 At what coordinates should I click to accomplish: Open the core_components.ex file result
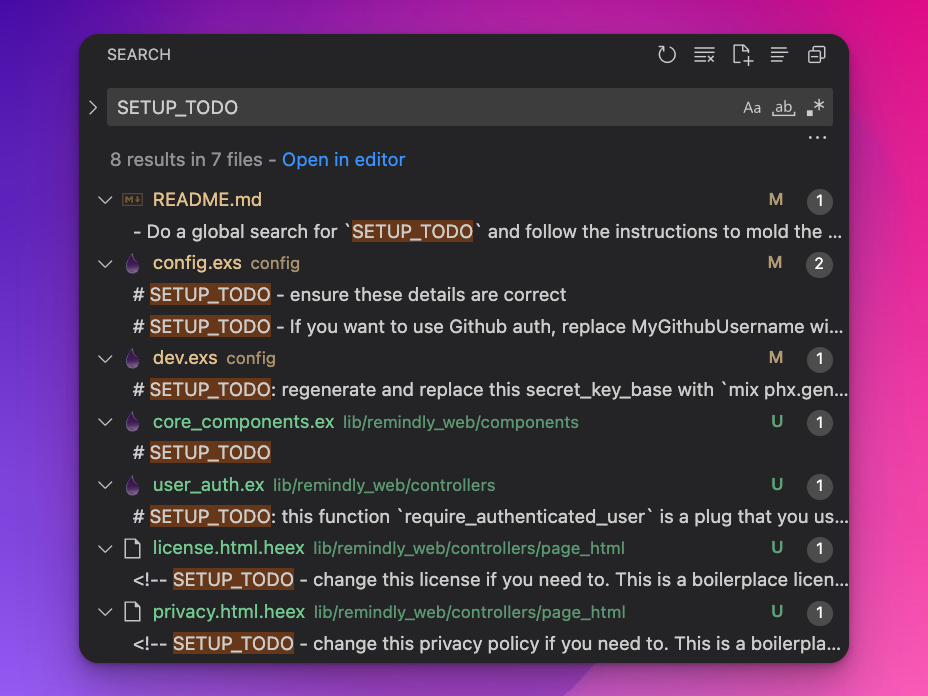click(x=243, y=422)
